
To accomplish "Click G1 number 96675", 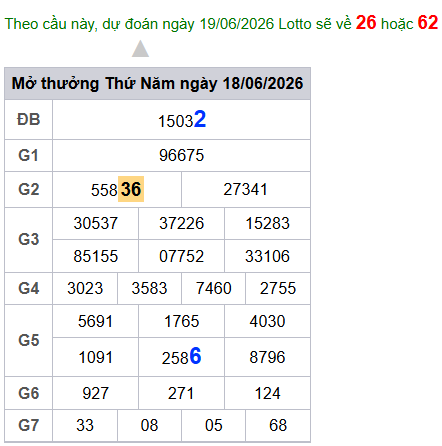I will tap(181, 155).
